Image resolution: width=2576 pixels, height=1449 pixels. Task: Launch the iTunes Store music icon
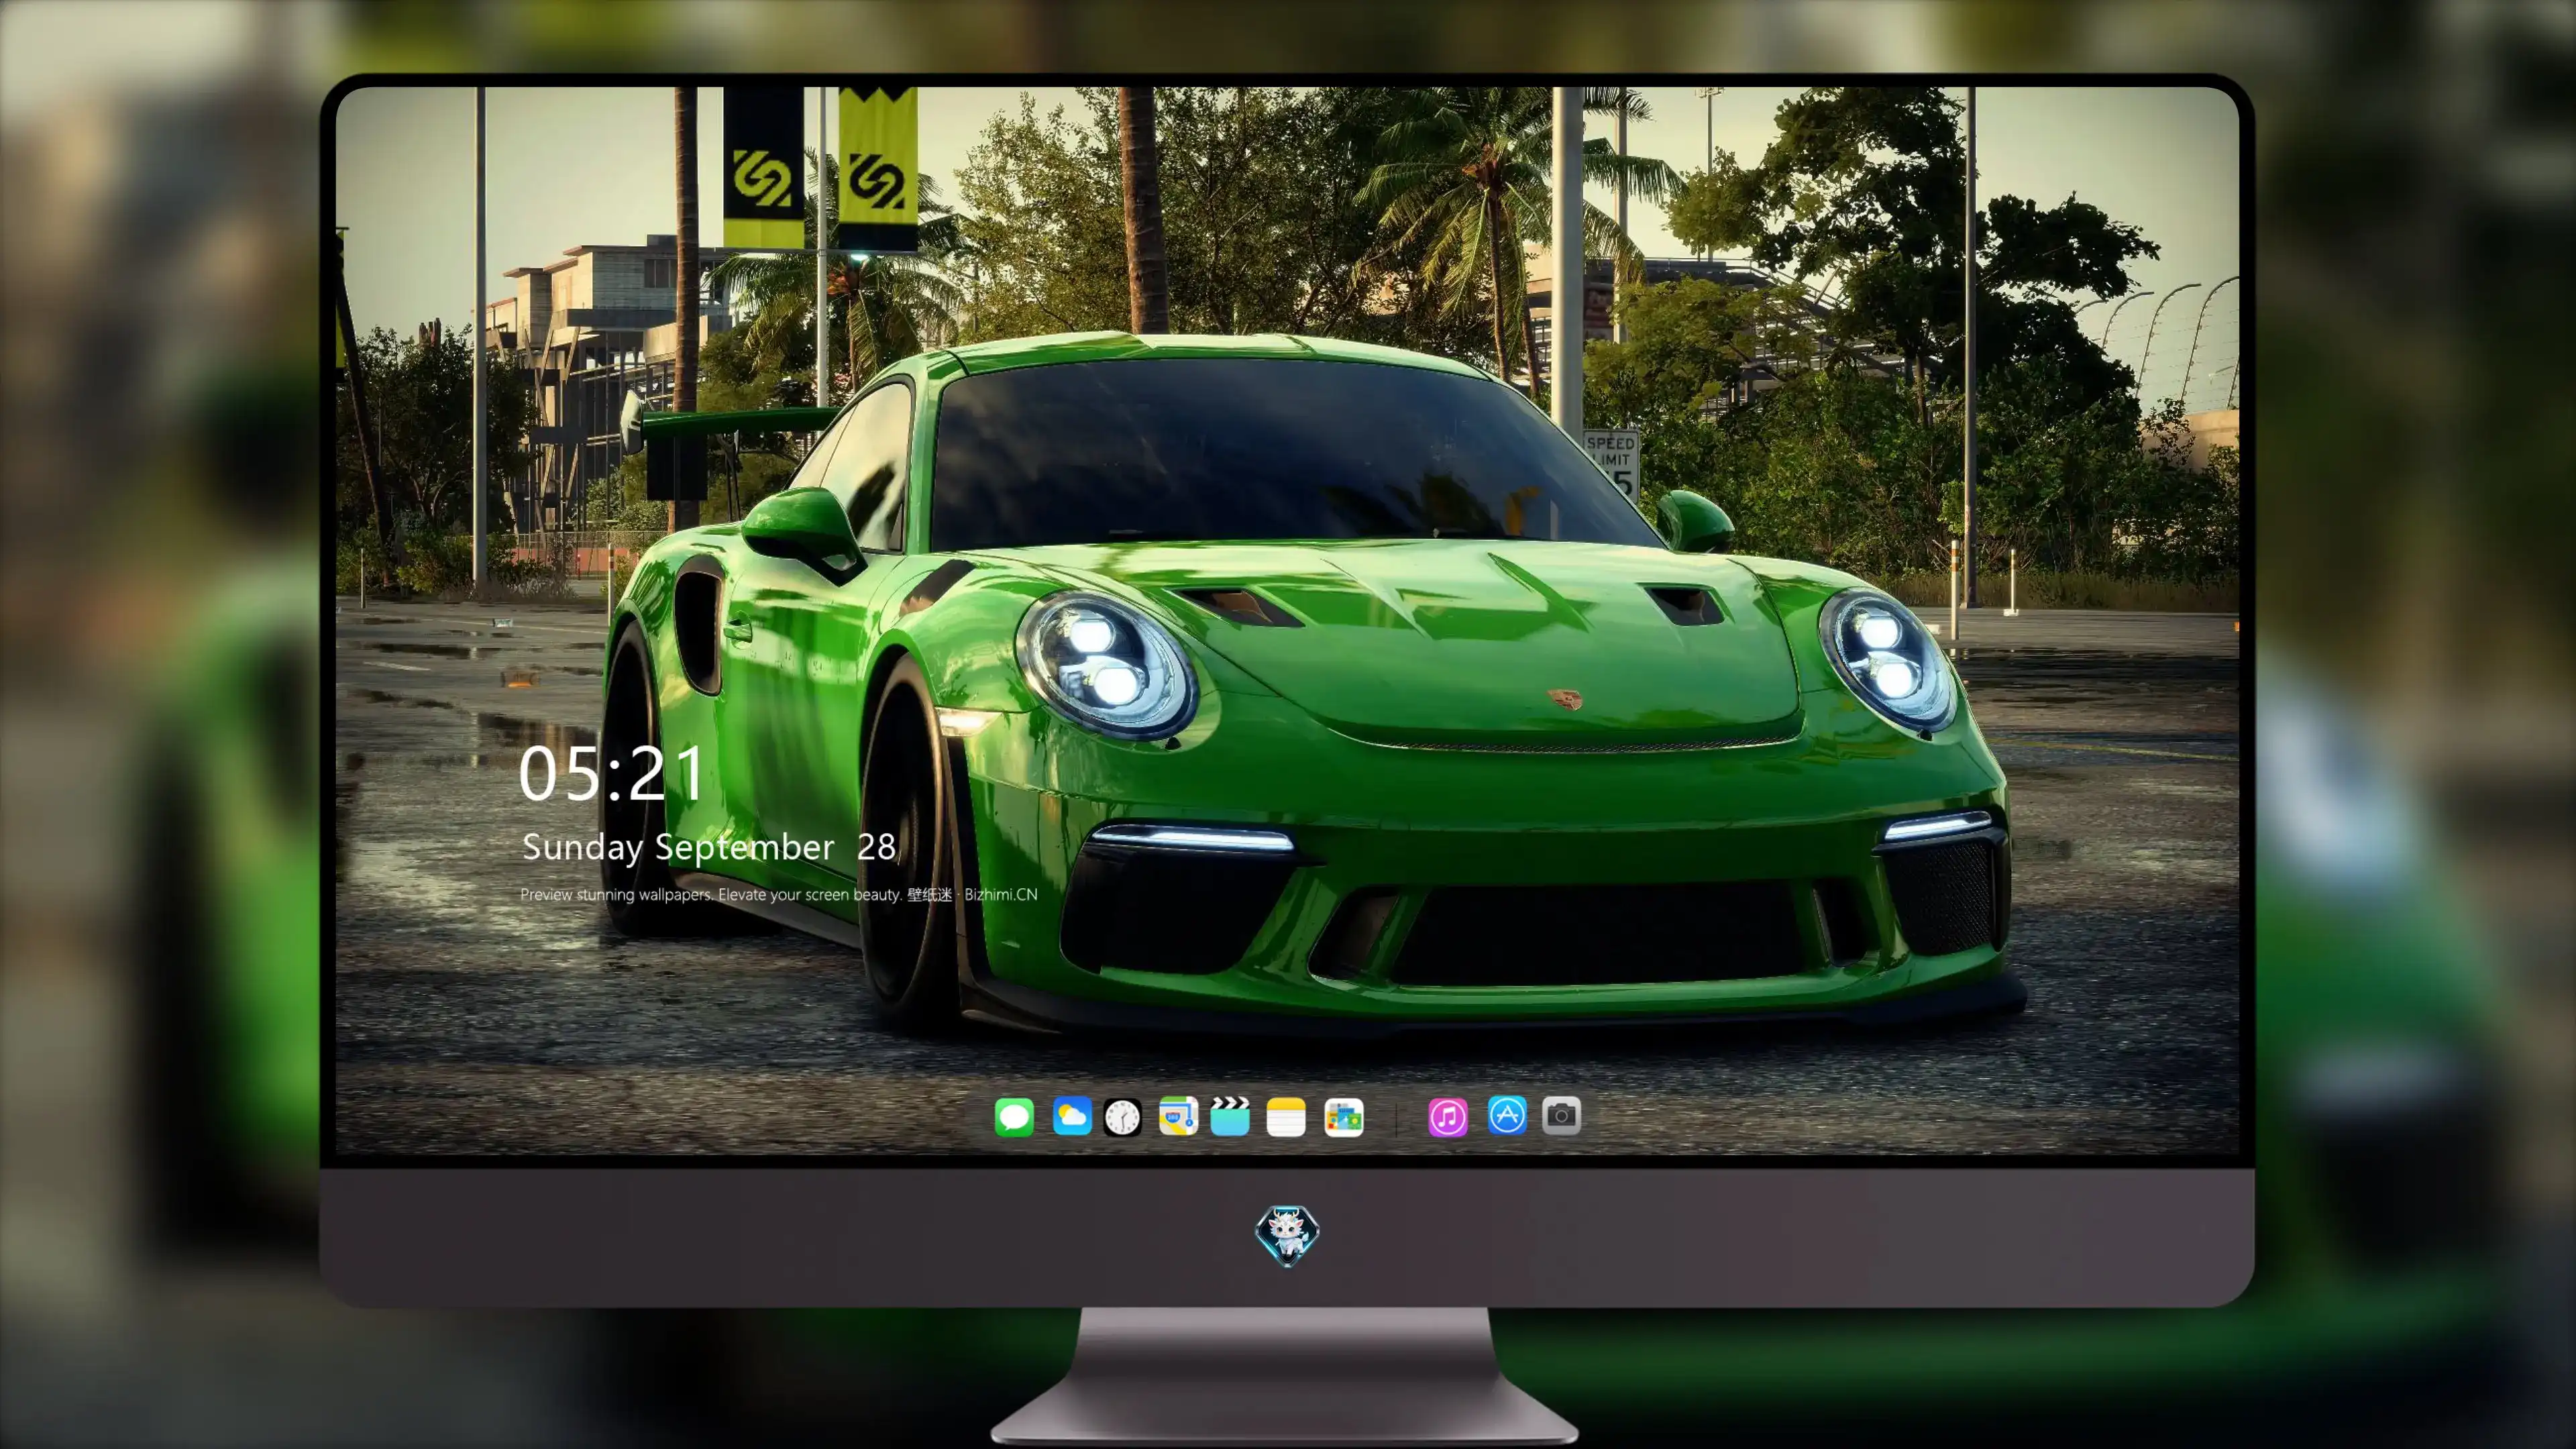(1448, 1117)
